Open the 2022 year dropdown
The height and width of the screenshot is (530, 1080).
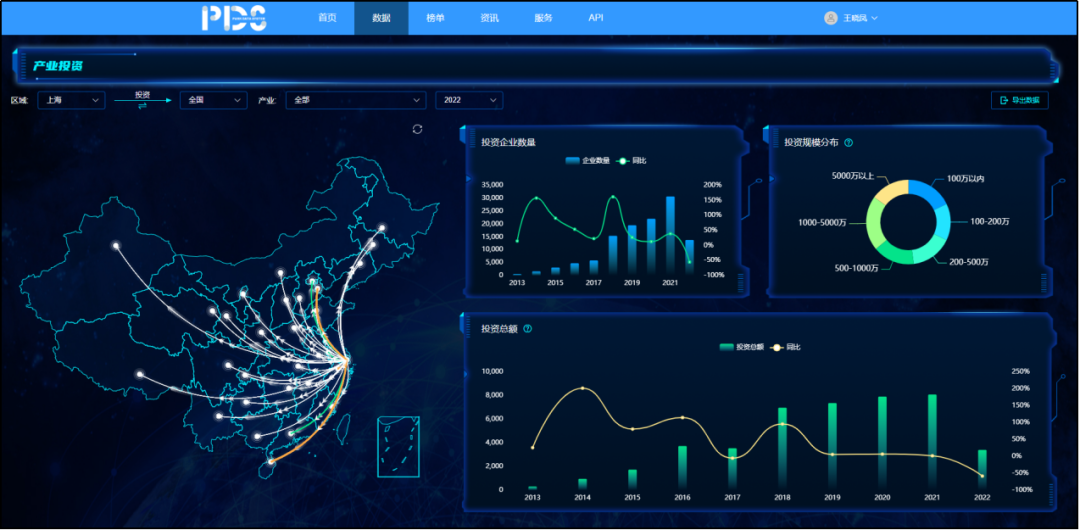coord(469,100)
